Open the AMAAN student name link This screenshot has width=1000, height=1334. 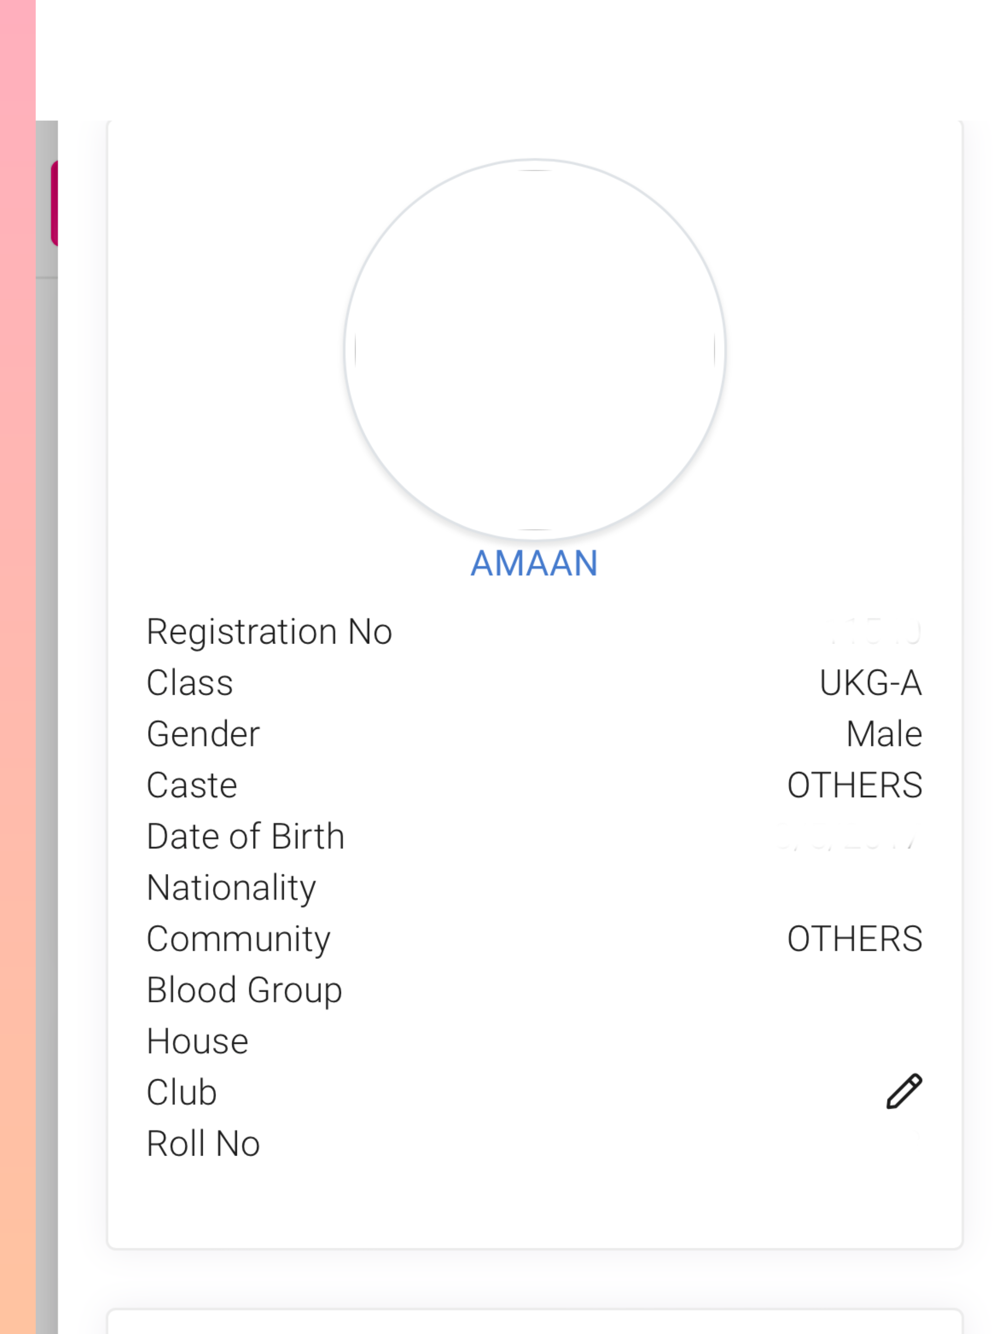[534, 564]
